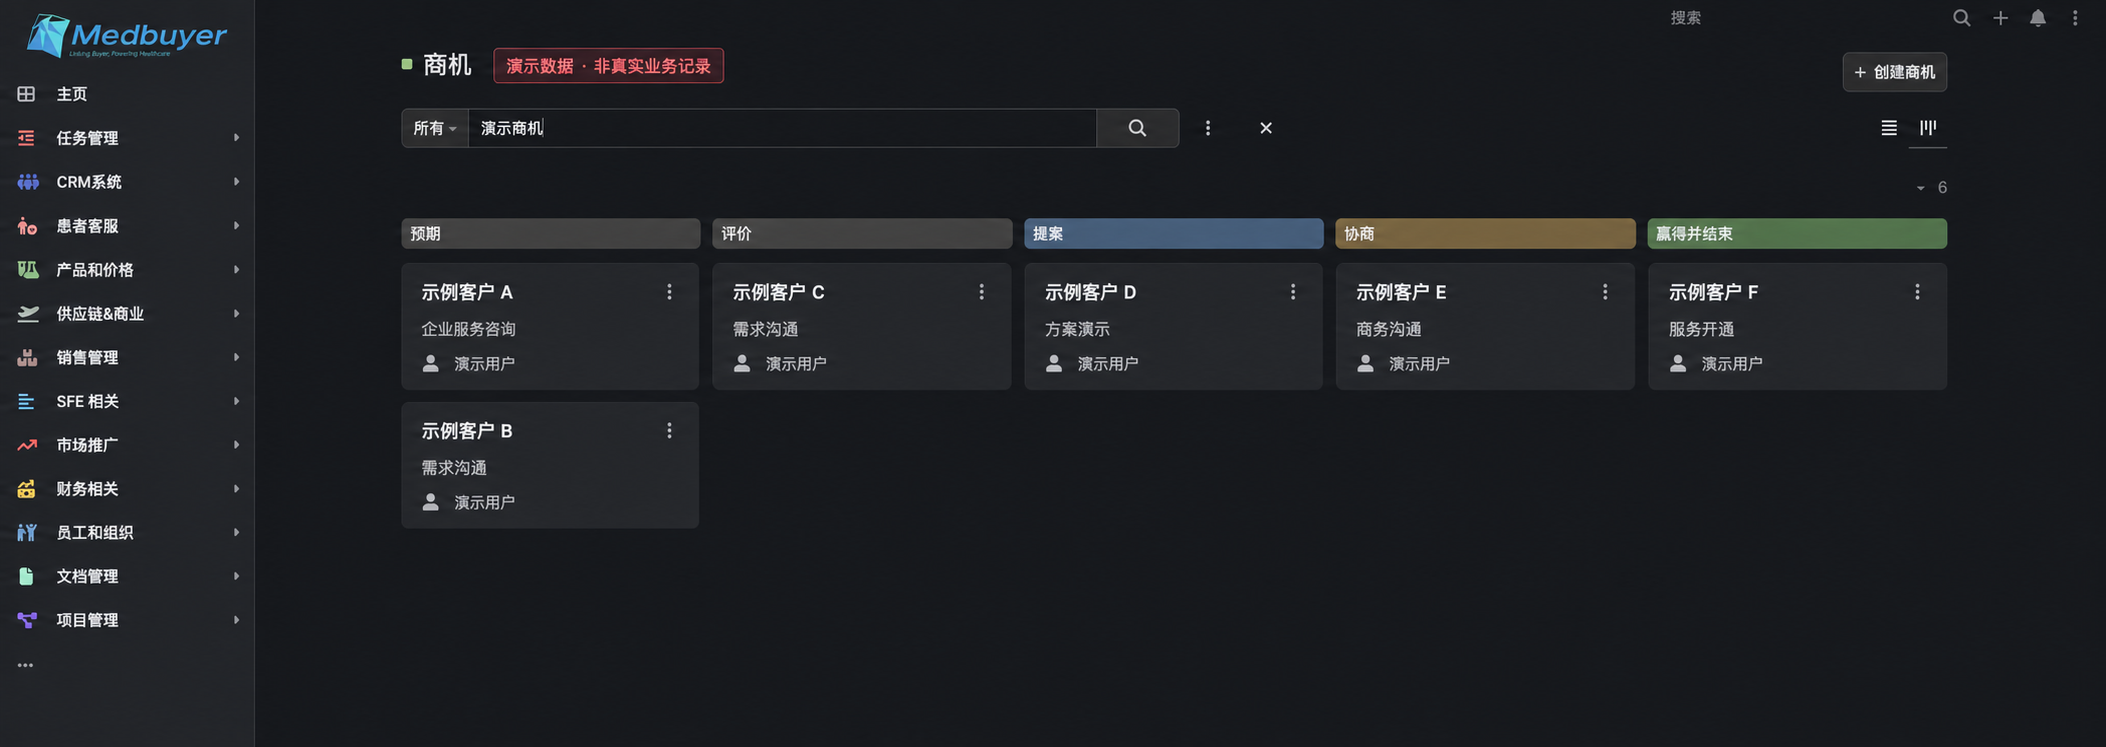Image resolution: width=2106 pixels, height=747 pixels.
Task: Open 示例客户 F card menu
Action: tap(1917, 292)
